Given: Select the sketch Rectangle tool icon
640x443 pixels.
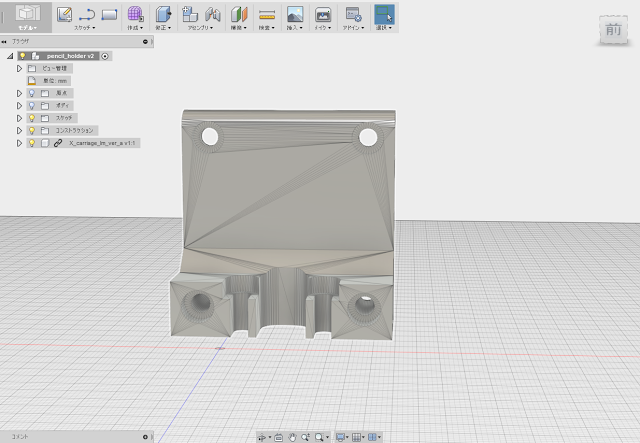Looking at the screenshot, I should click(109, 14).
